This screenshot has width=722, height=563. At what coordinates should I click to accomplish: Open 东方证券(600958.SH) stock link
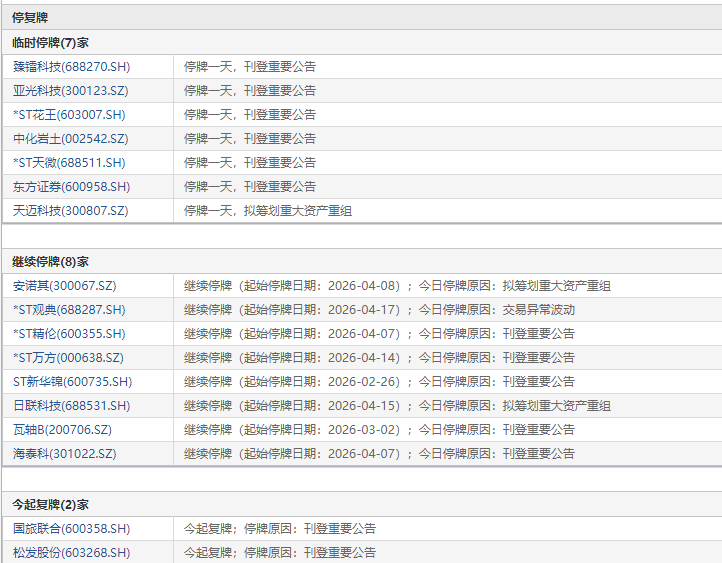coord(71,186)
